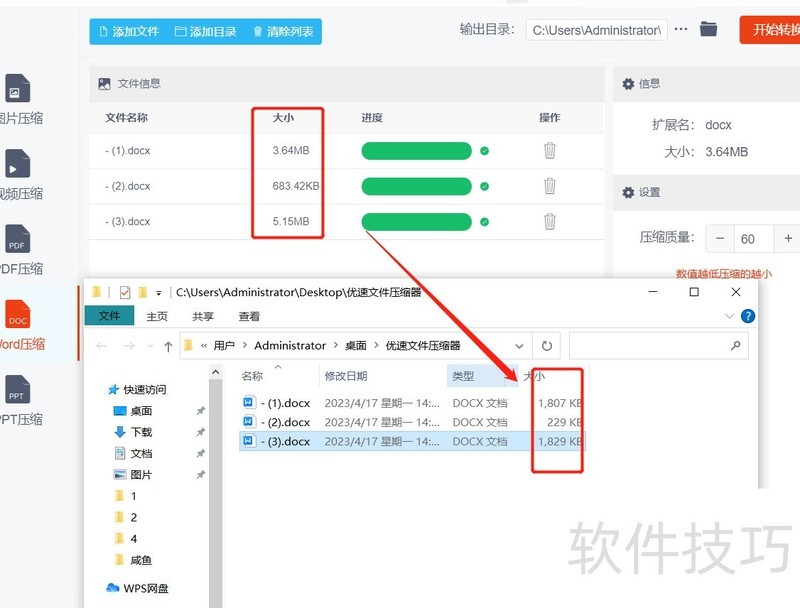Check the checkbox next to (1).docx
800x608 pixels.
click(240, 403)
